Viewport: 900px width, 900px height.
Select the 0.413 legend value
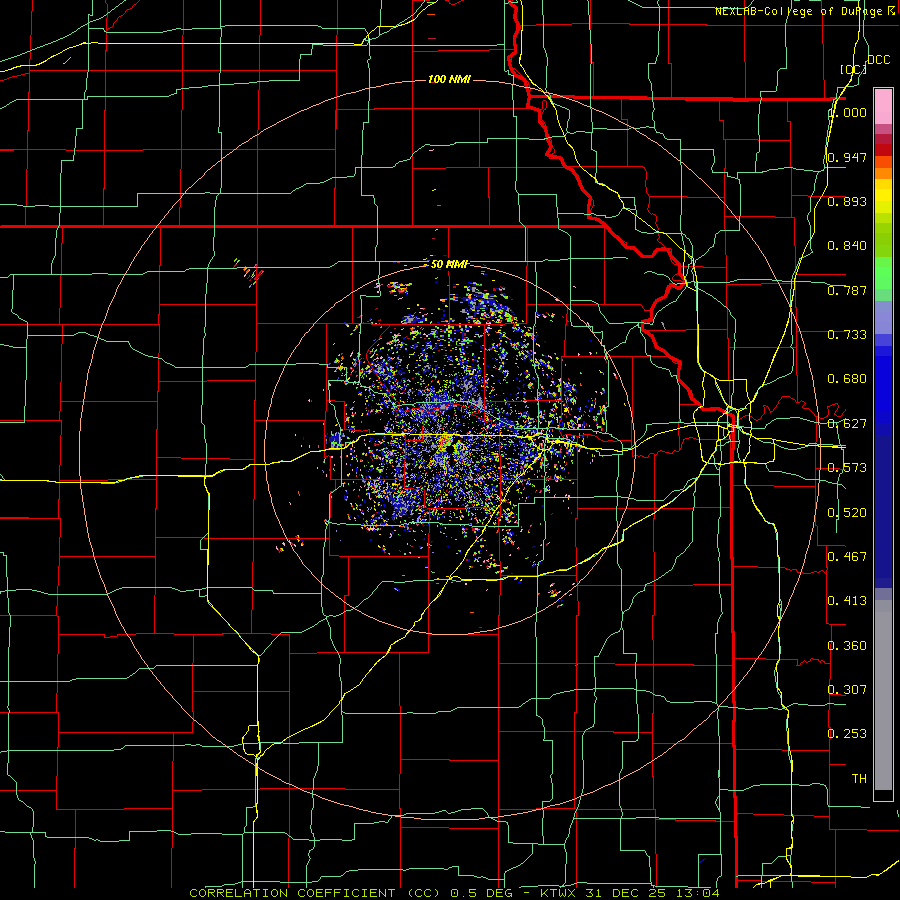click(847, 601)
